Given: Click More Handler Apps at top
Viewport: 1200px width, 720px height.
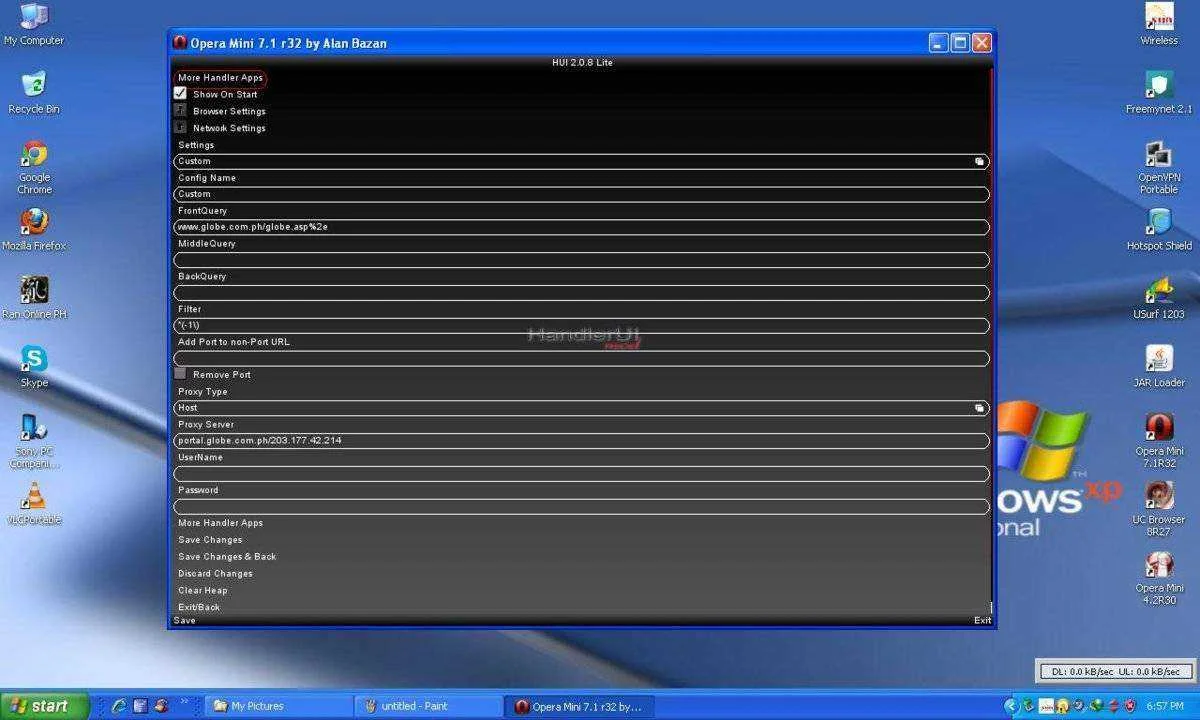Looking at the screenshot, I should [220, 78].
